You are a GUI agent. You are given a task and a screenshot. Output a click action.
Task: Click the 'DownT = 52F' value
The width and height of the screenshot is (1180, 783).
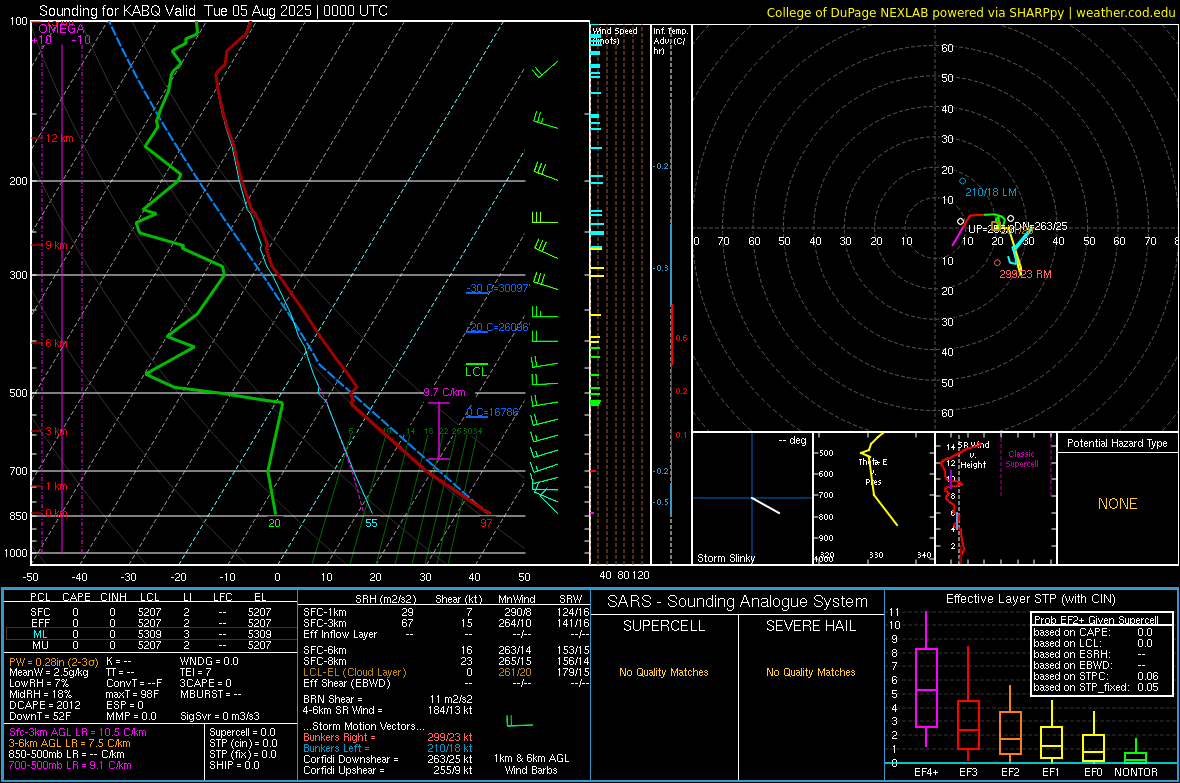pos(39,716)
